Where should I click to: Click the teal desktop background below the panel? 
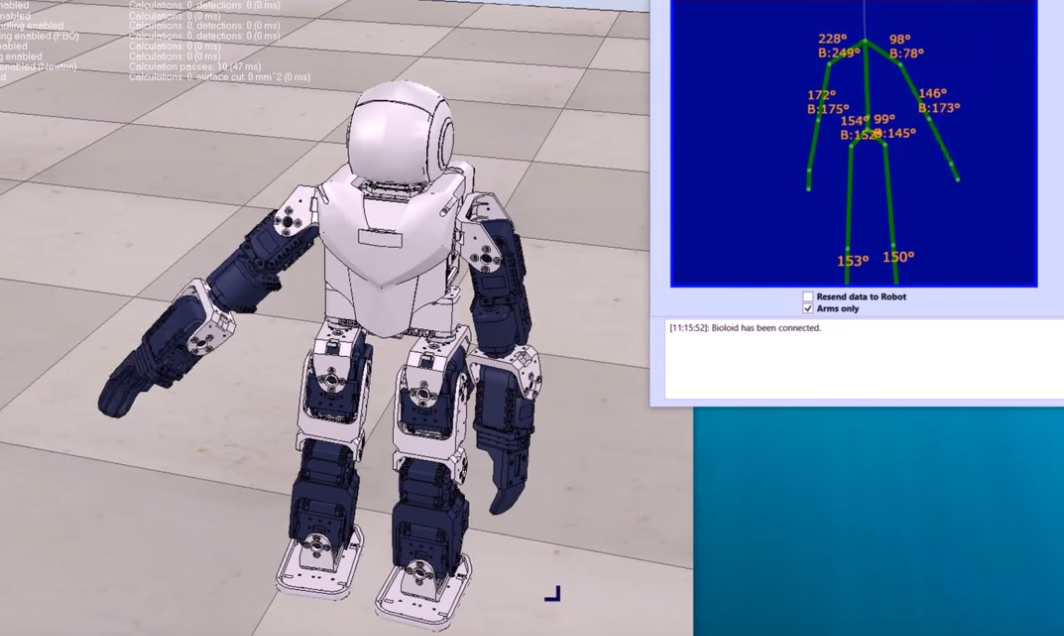pyautogui.click(x=878, y=520)
